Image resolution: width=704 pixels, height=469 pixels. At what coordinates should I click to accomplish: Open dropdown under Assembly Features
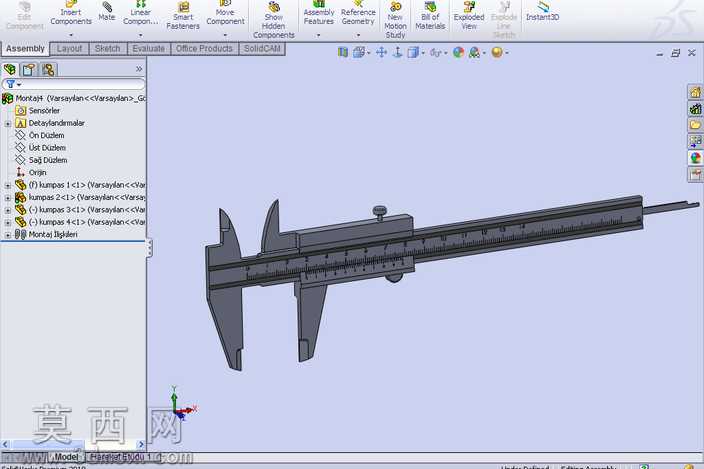(x=319, y=35)
